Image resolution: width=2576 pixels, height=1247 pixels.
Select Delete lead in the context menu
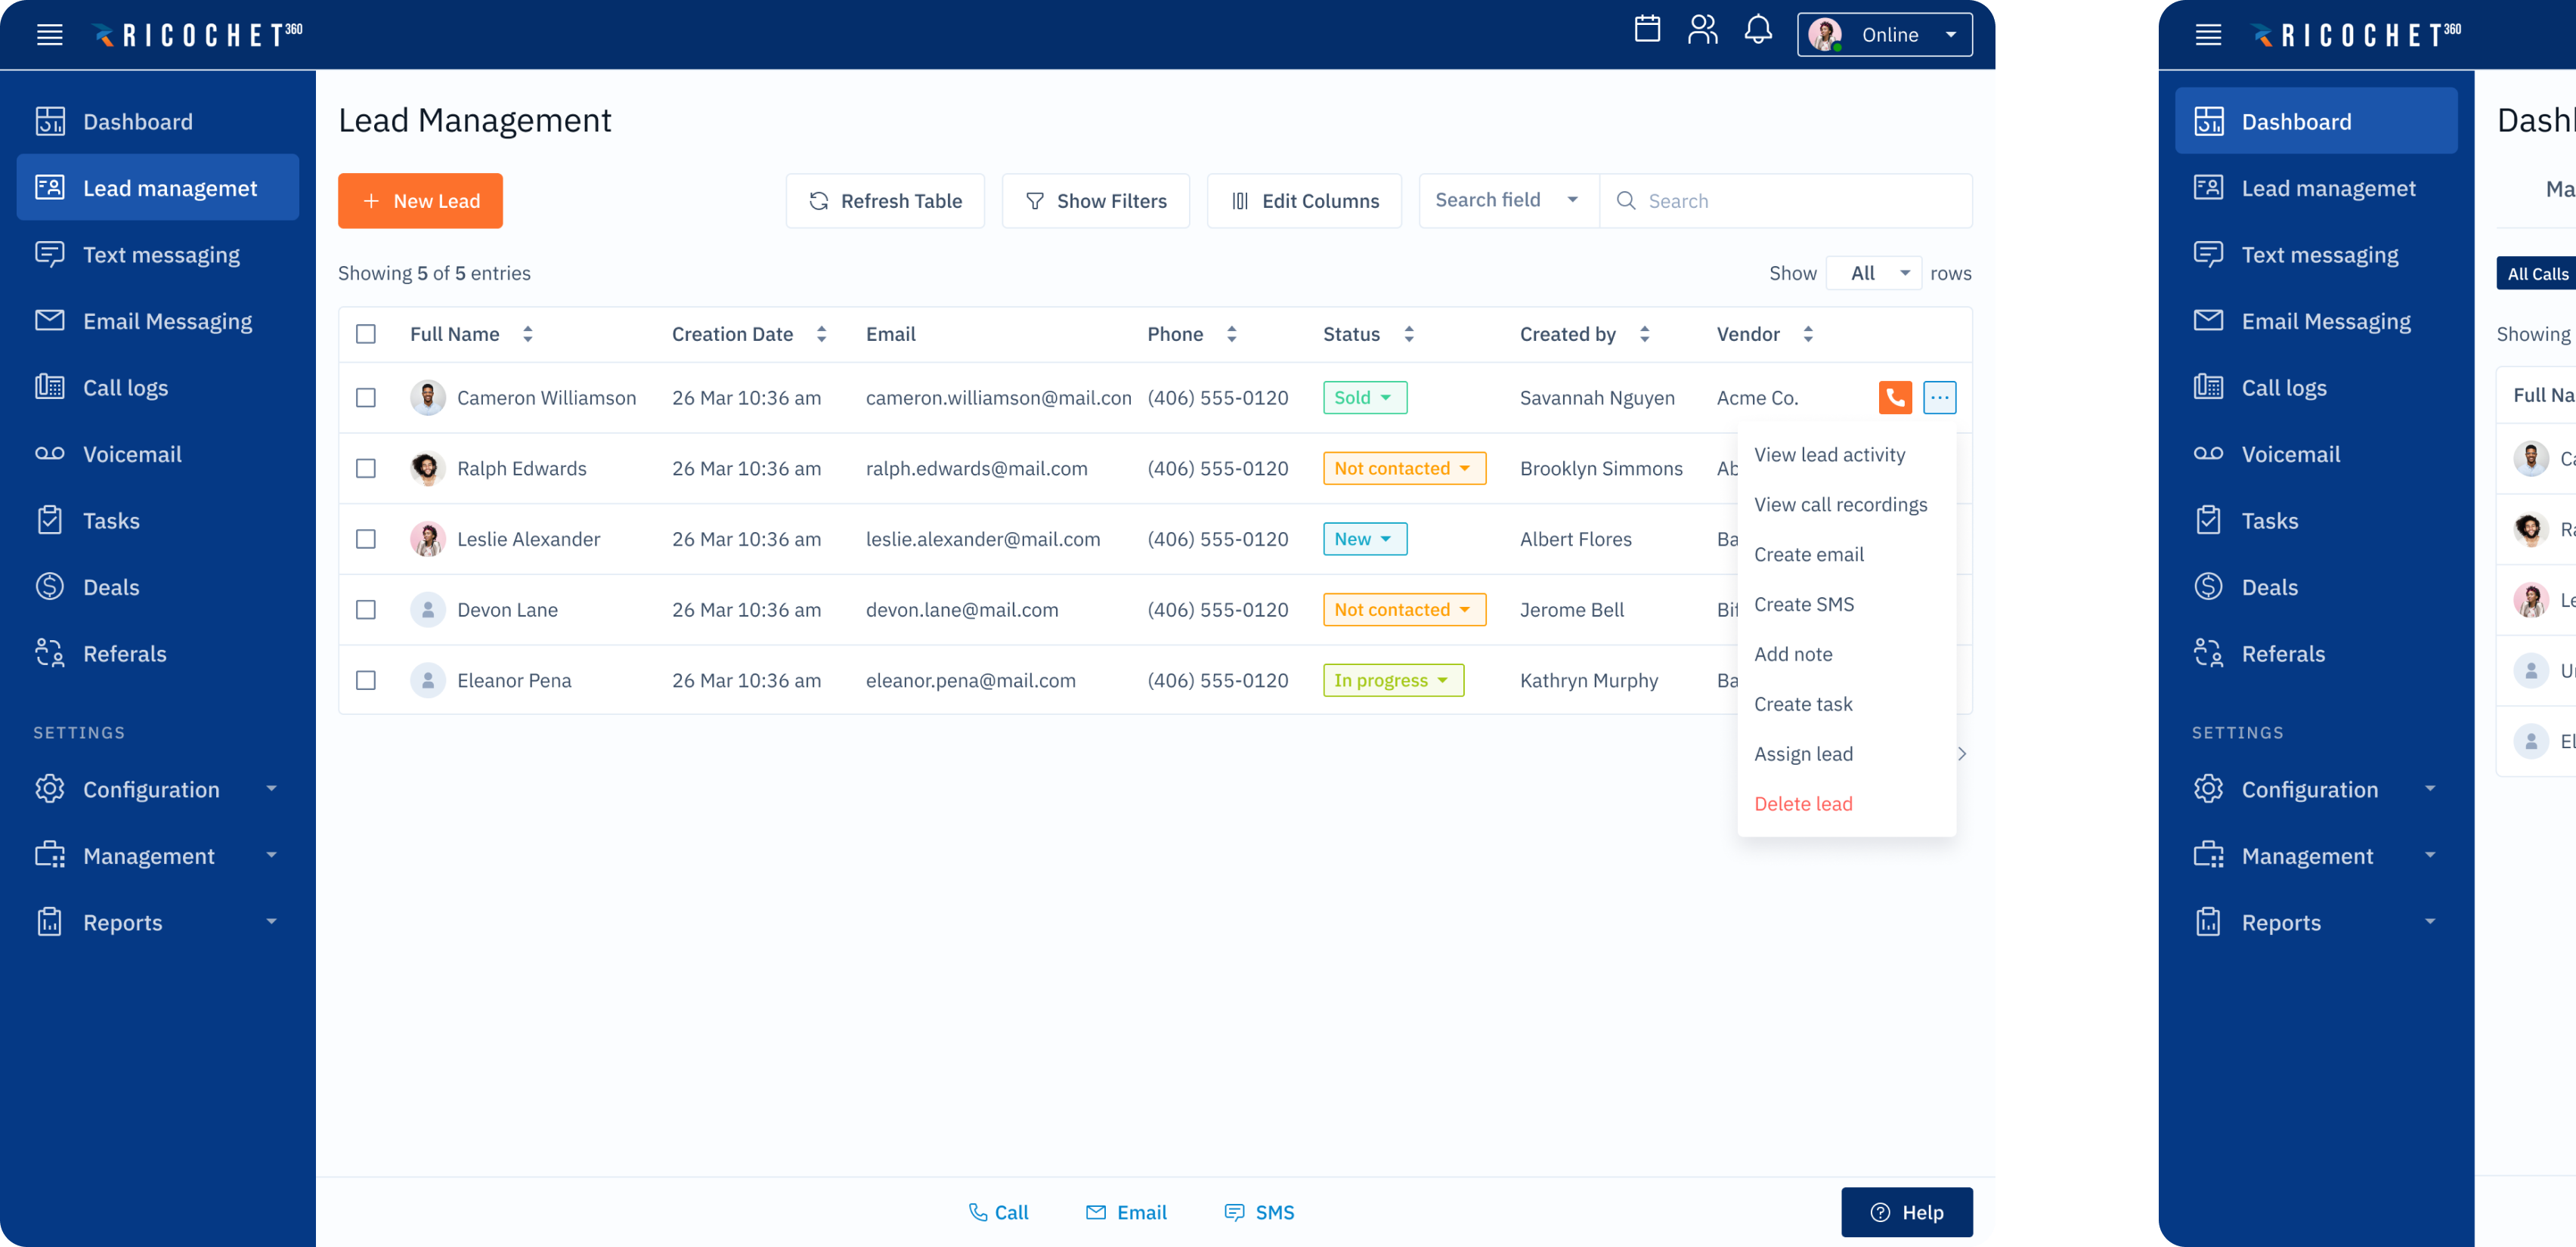(1803, 804)
